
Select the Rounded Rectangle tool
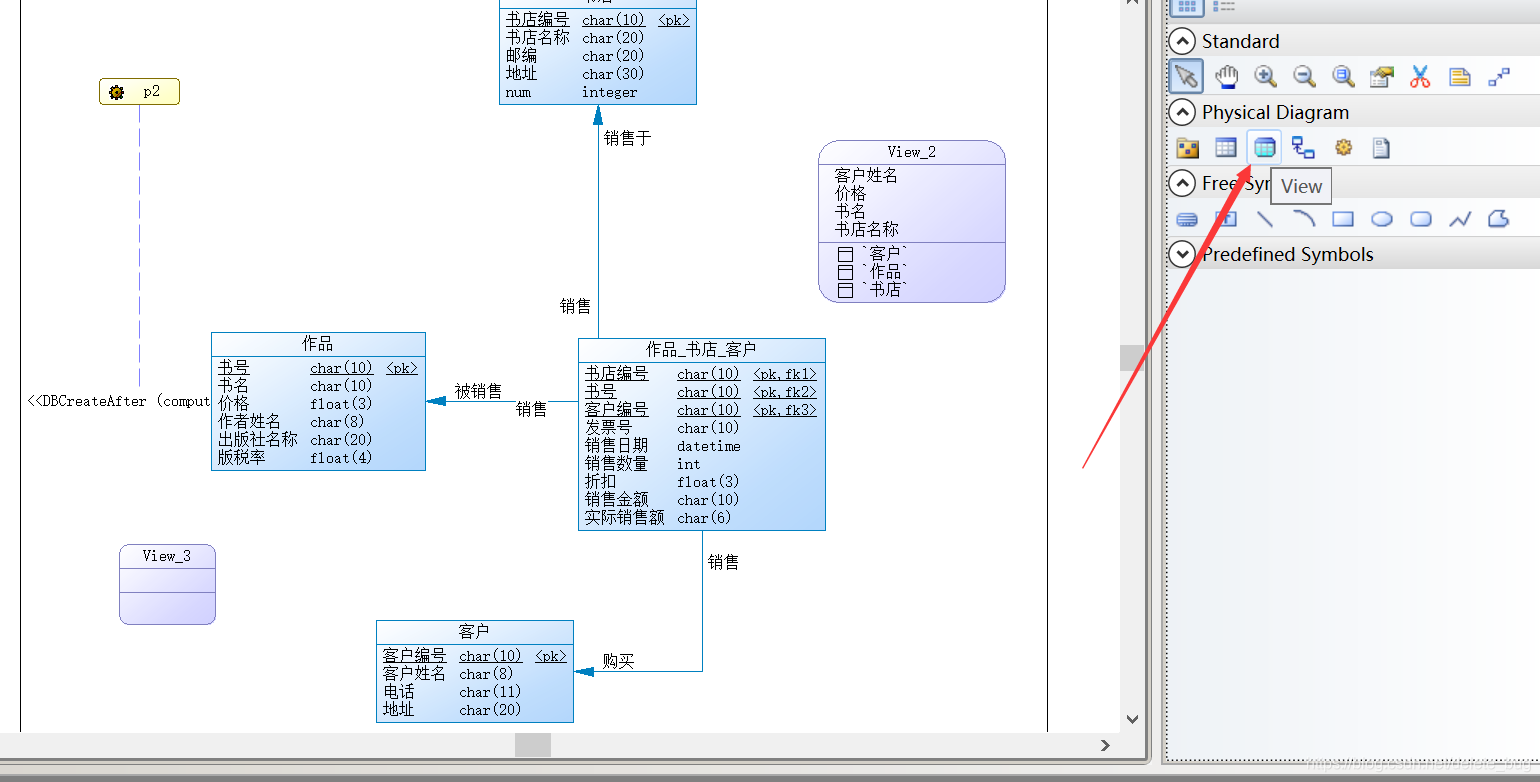click(1421, 219)
